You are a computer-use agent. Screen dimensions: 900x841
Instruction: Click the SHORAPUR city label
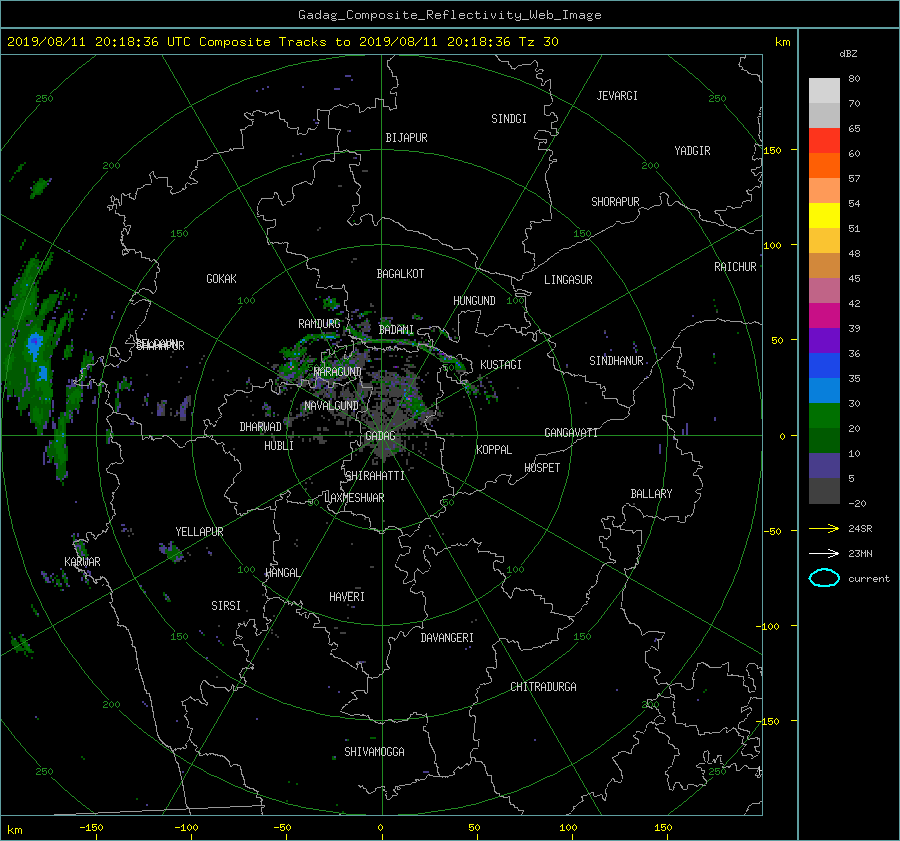615,202
